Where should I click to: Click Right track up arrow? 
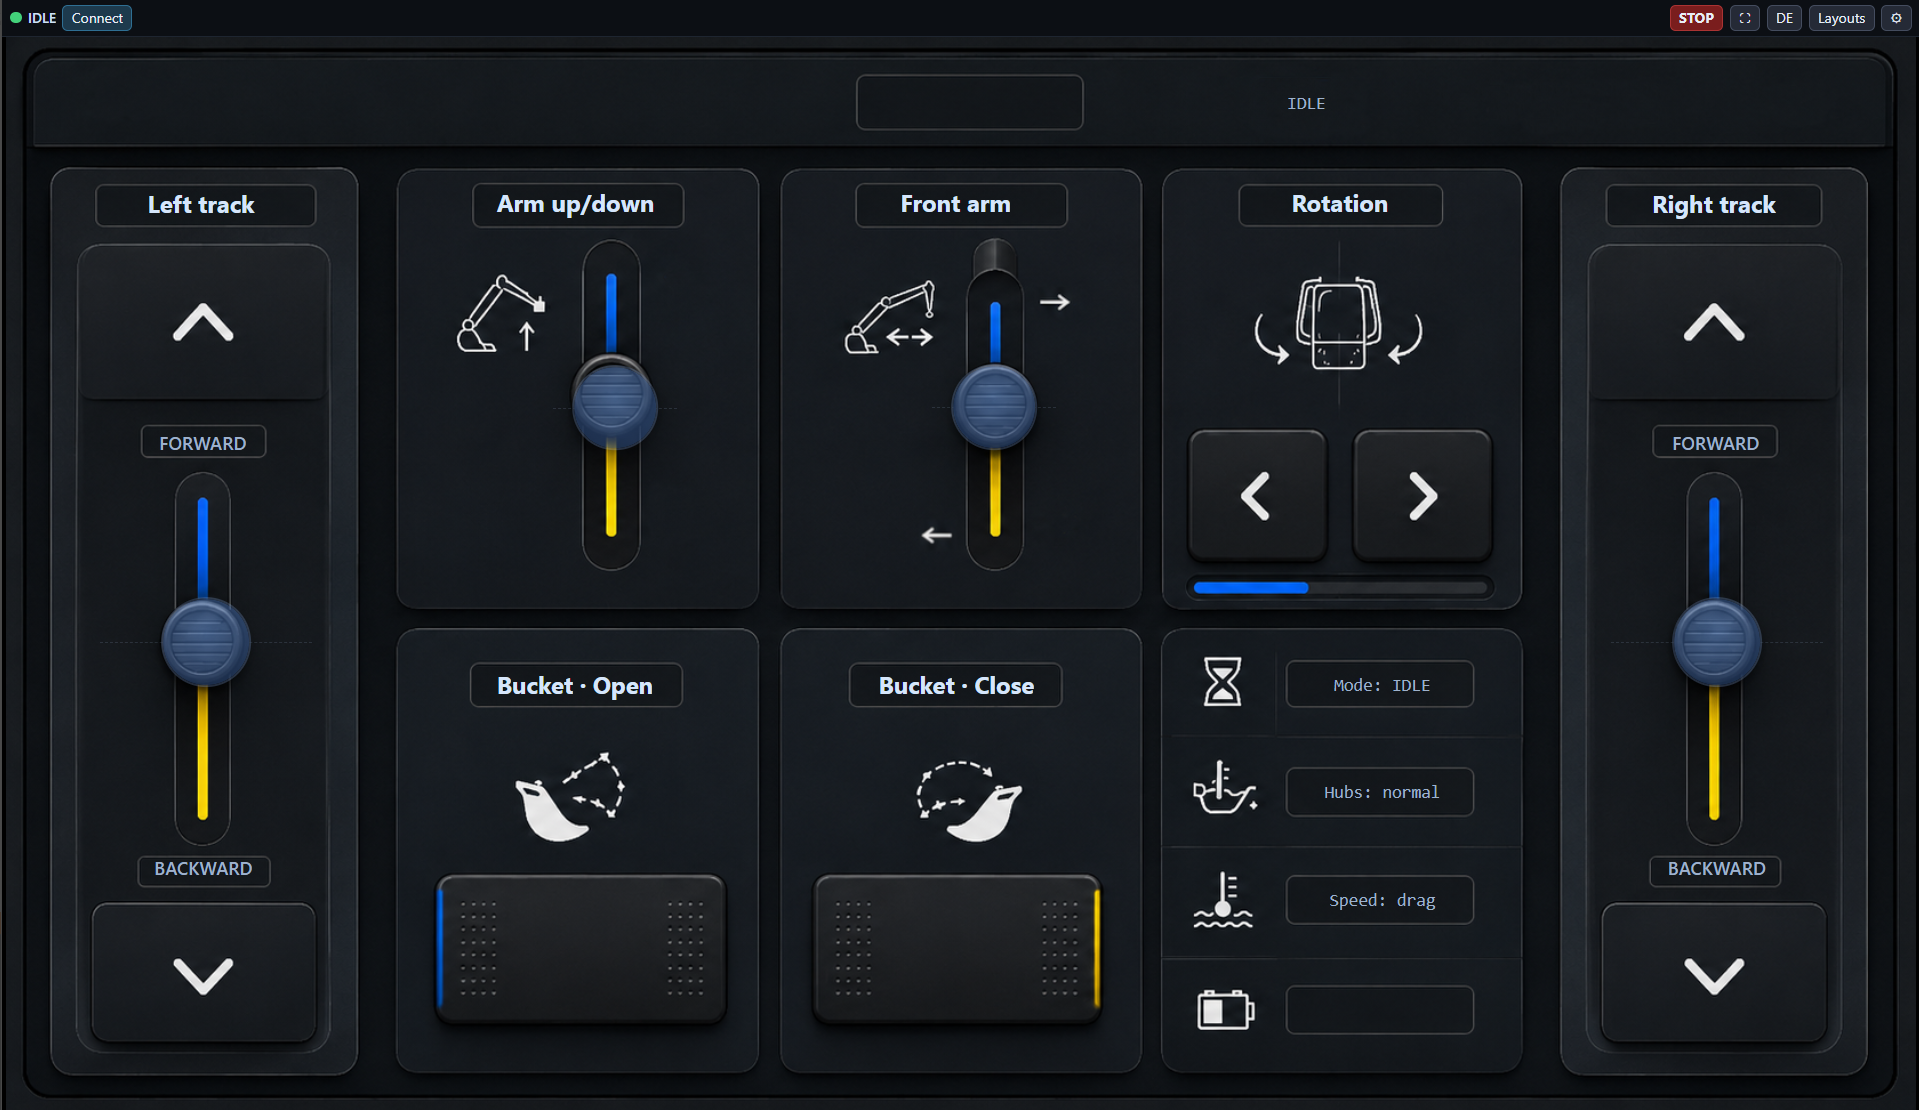(1714, 323)
